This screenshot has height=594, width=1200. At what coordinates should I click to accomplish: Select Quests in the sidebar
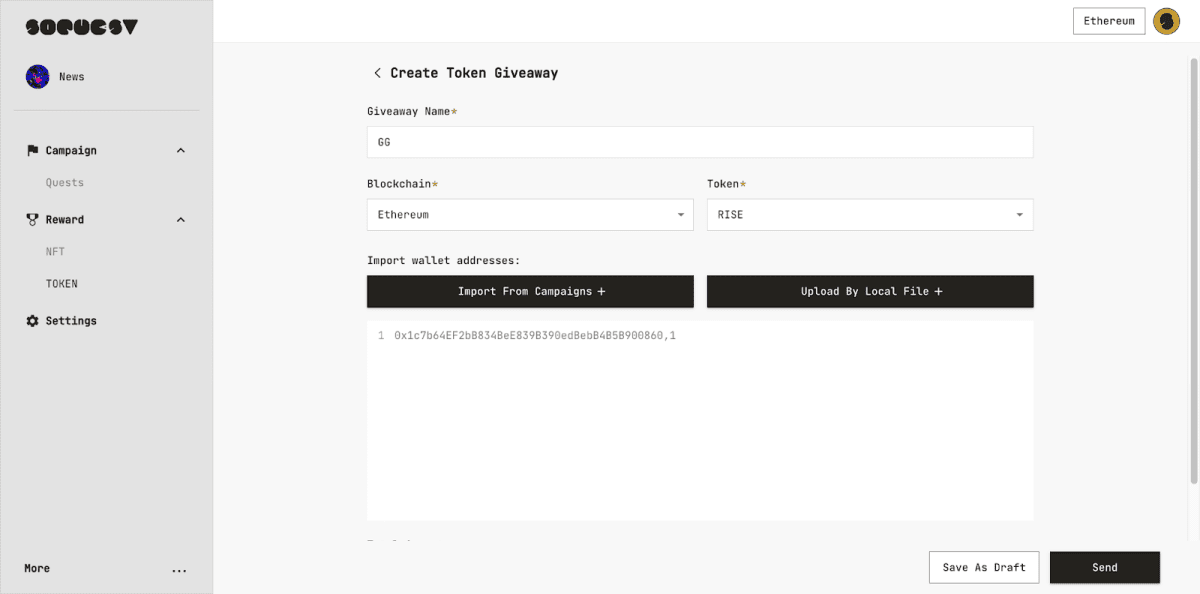click(65, 183)
